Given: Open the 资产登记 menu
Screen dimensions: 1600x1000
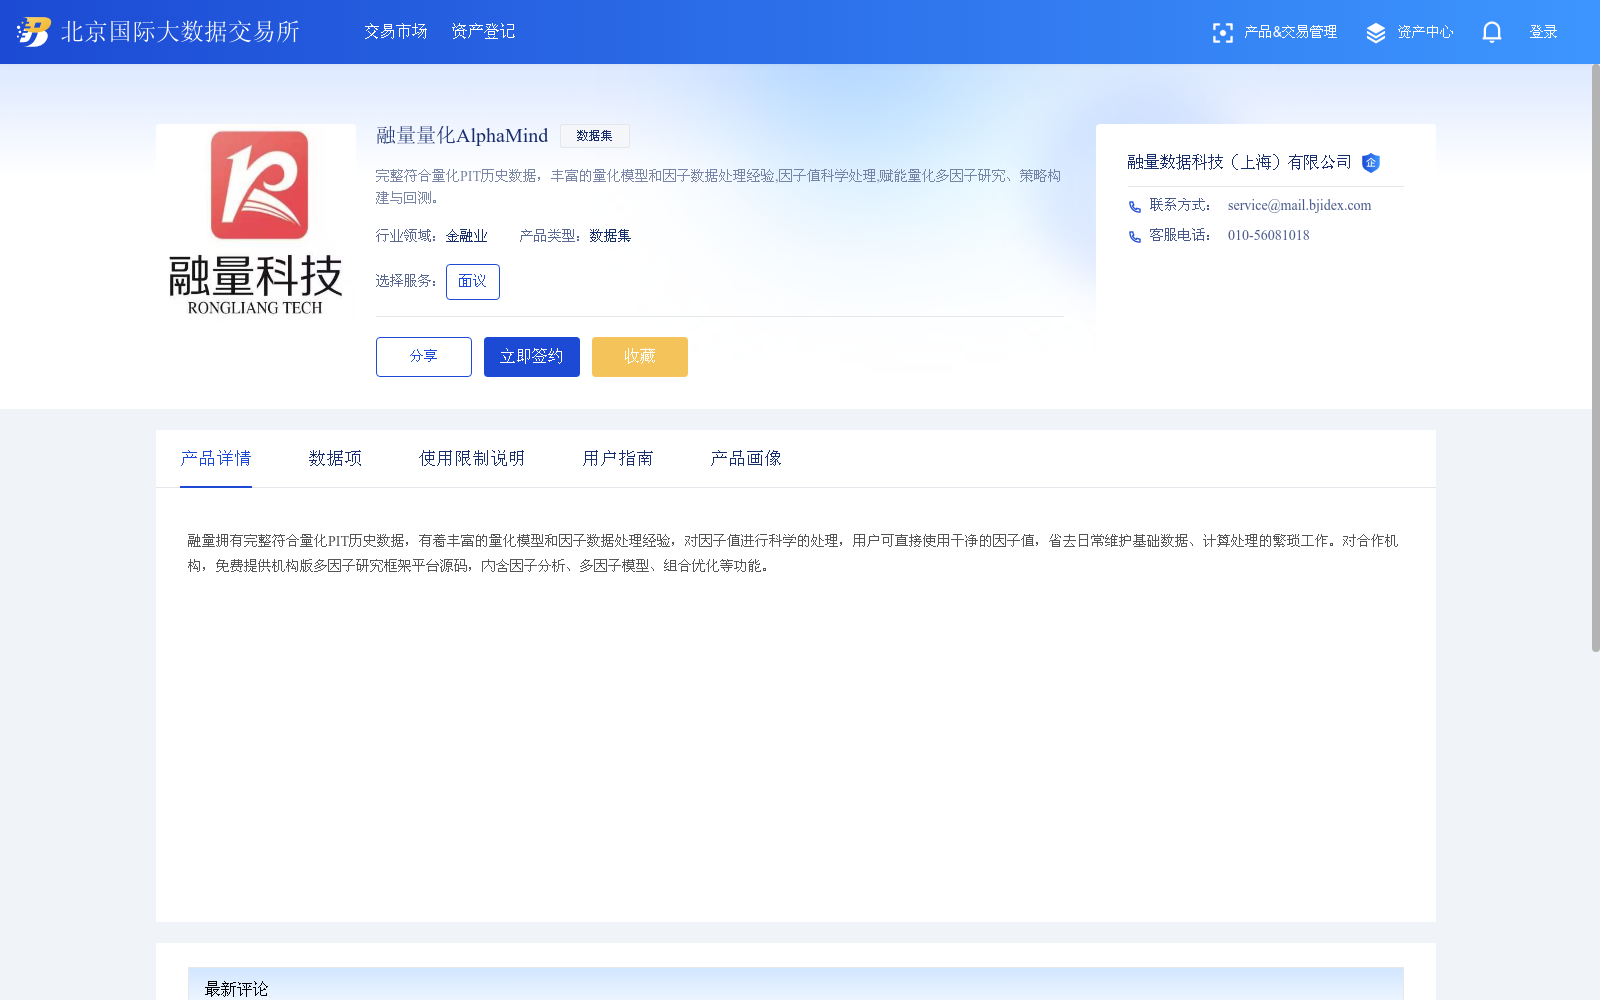Looking at the screenshot, I should 483,32.
